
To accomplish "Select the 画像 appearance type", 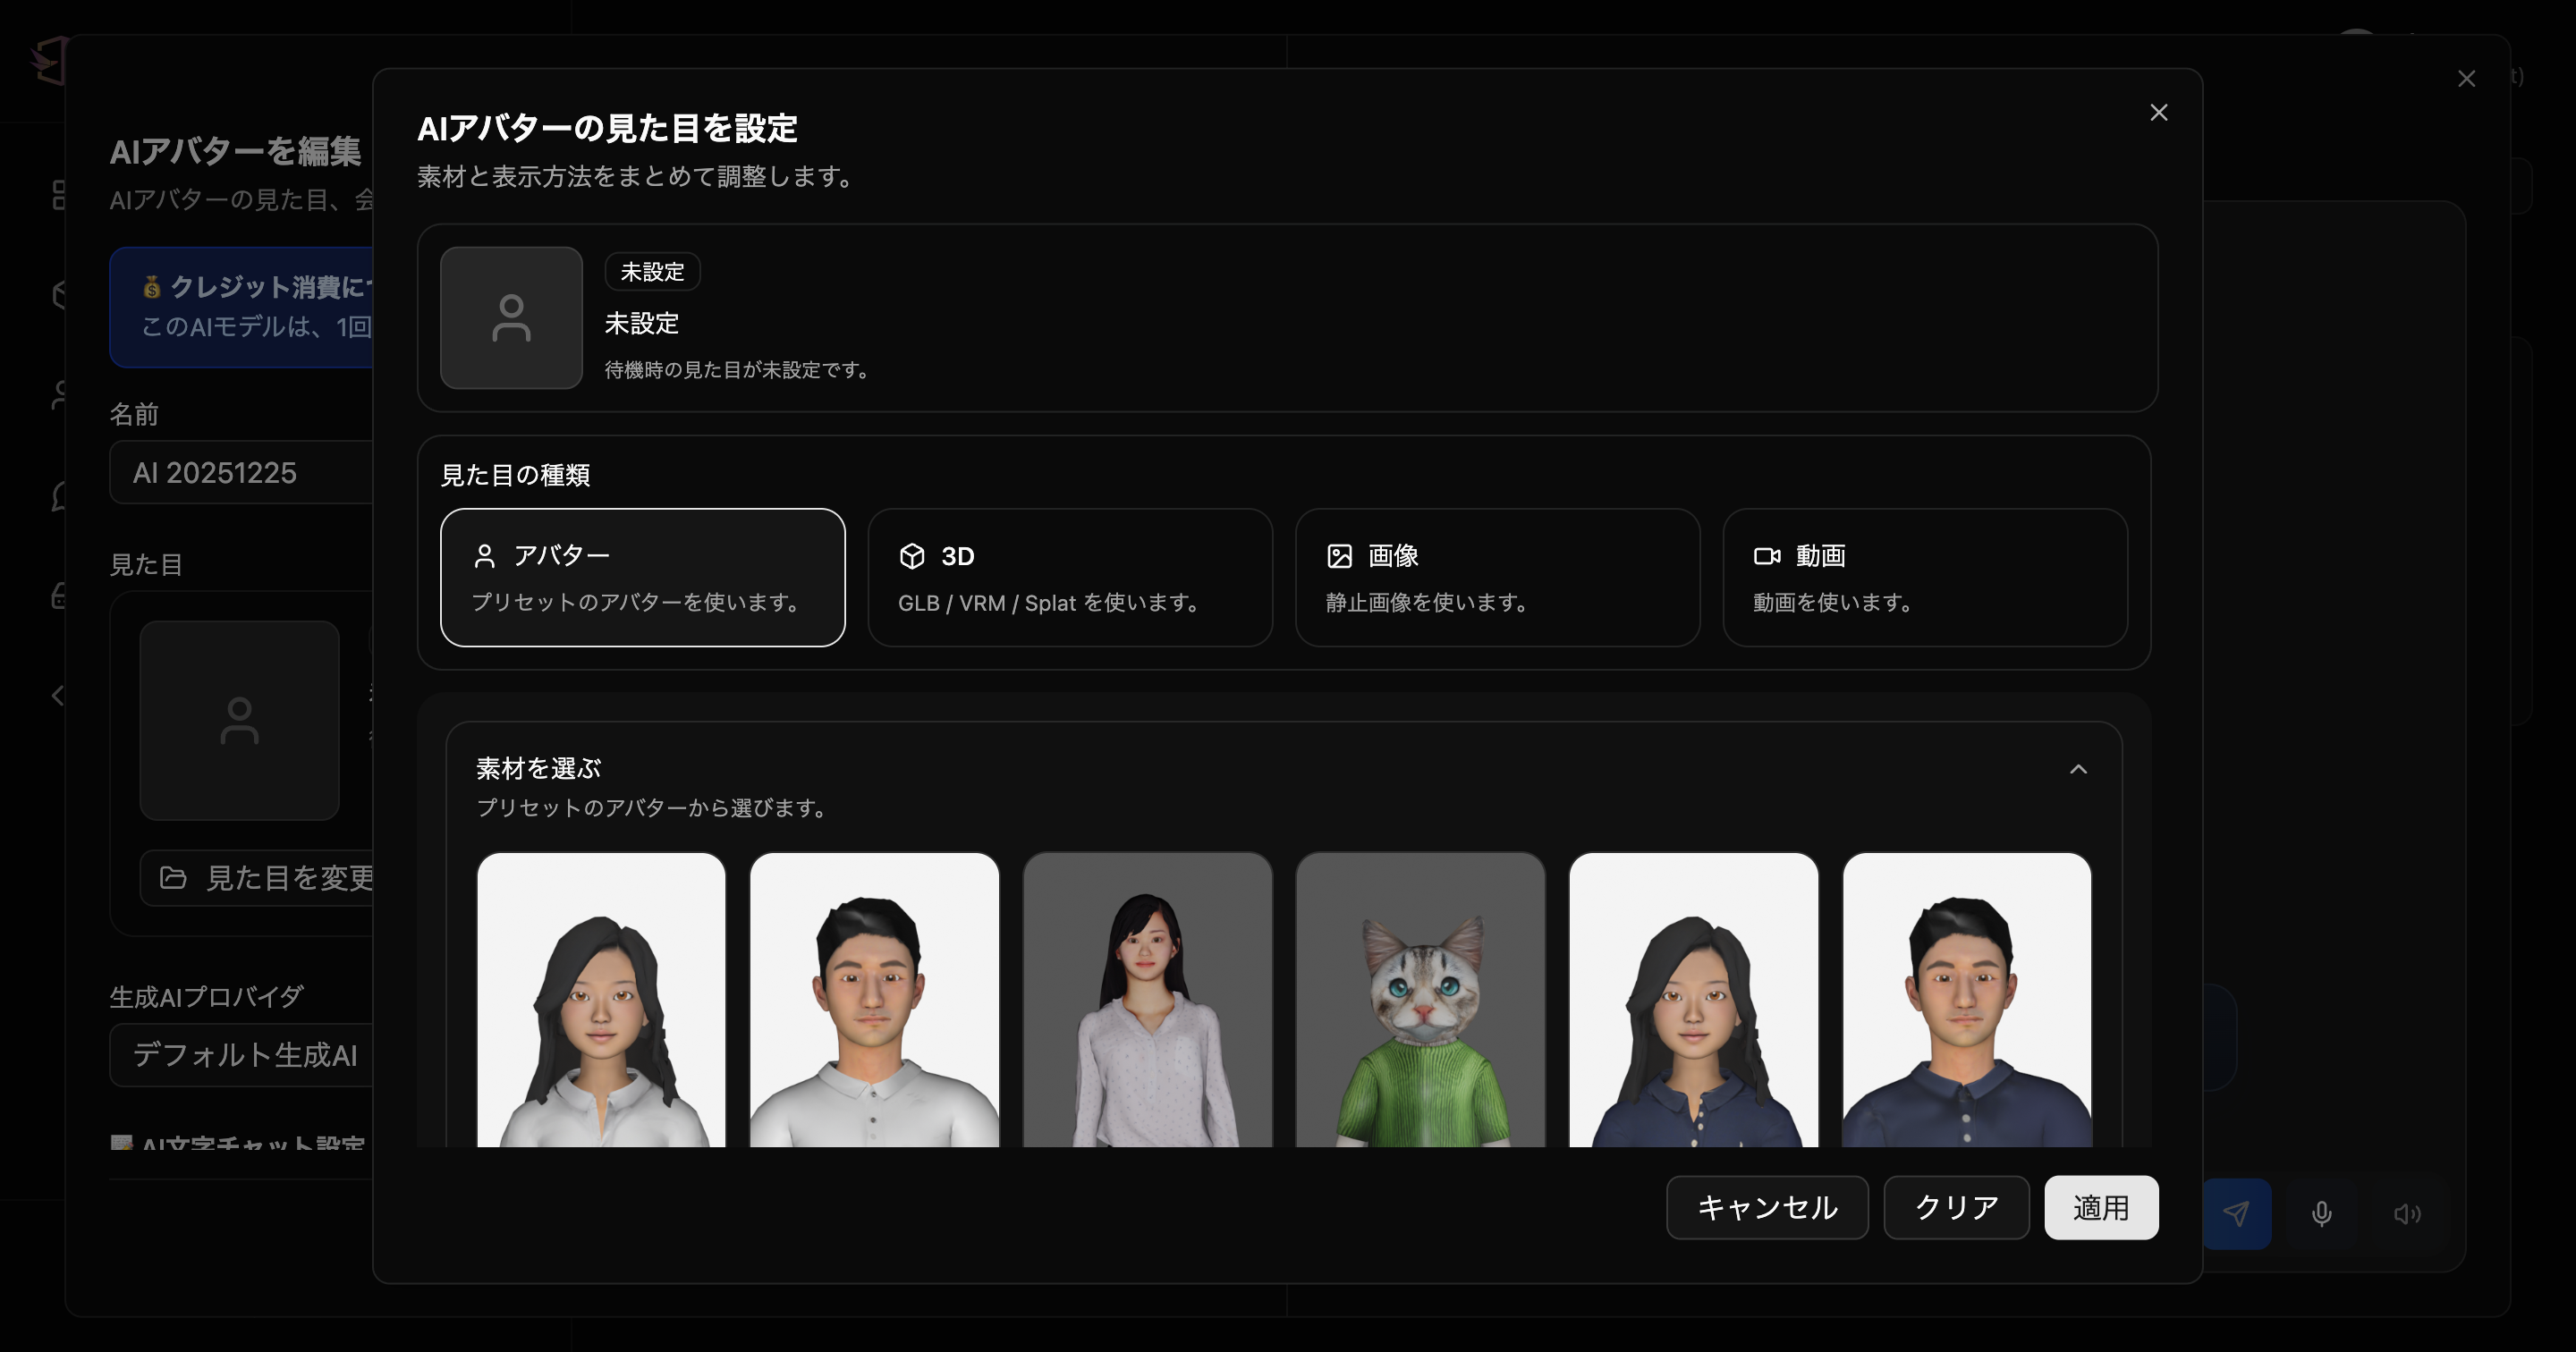I will 1497,577.
